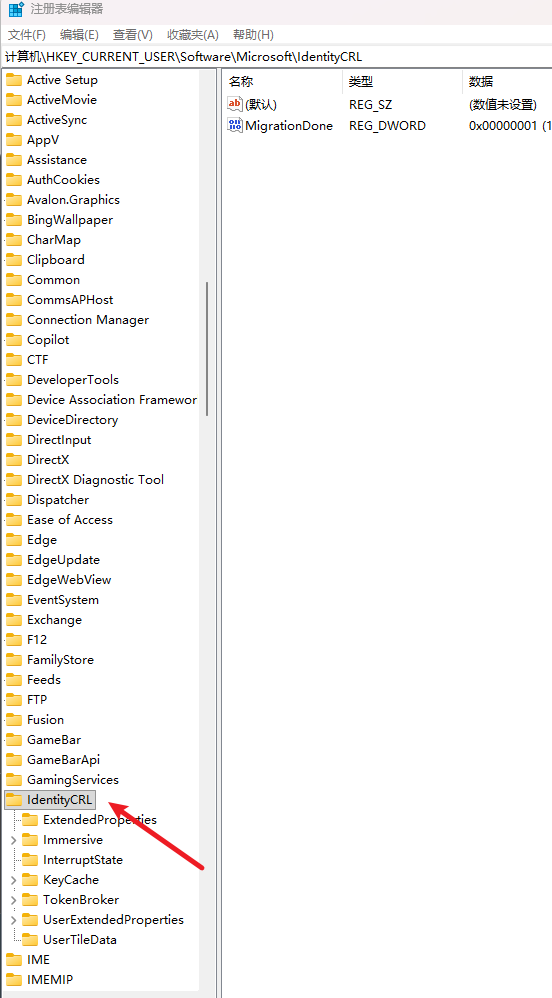Select the Copilot folder icon
The height and width of the screenshot is (998, 552).
point(14,340)
